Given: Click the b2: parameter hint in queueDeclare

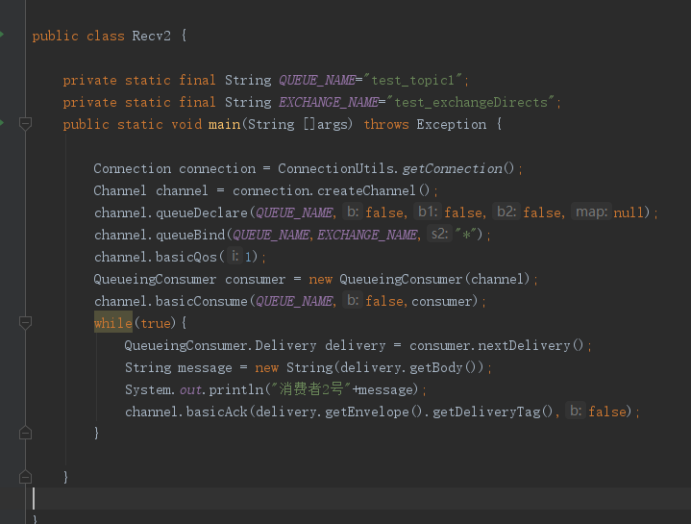Looking at the screenshot, I should coord(506,212).
